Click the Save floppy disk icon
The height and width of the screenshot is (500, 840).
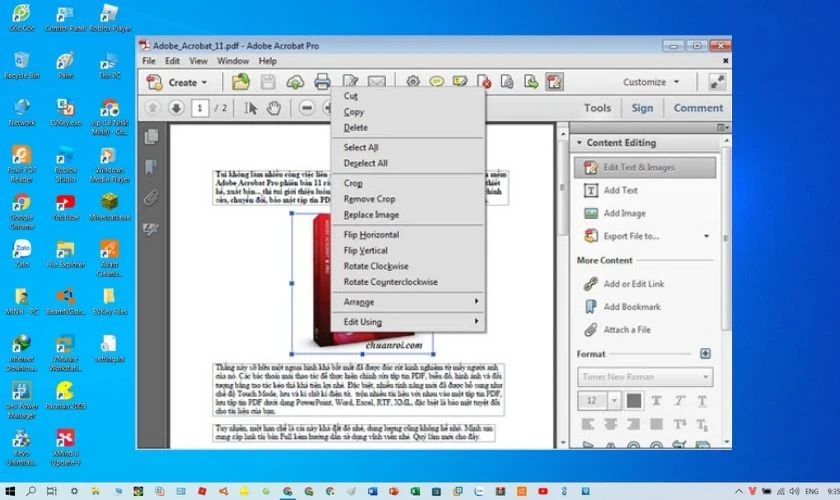[267, 82]
